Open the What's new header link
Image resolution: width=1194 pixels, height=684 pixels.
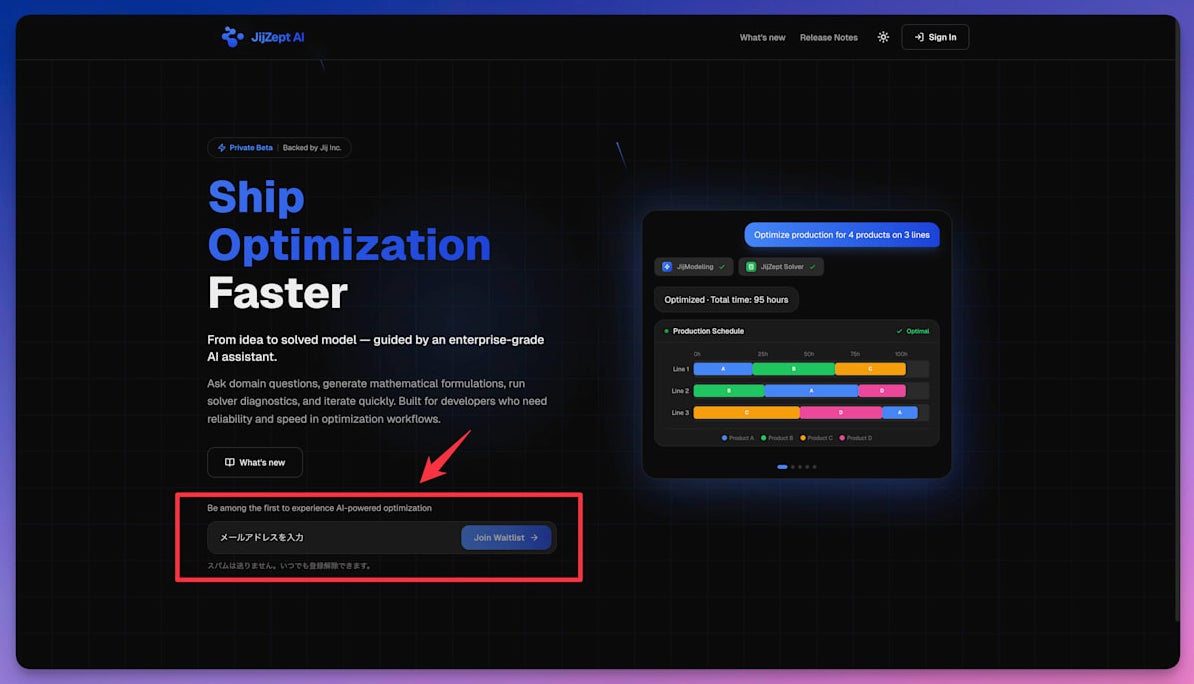762,37
